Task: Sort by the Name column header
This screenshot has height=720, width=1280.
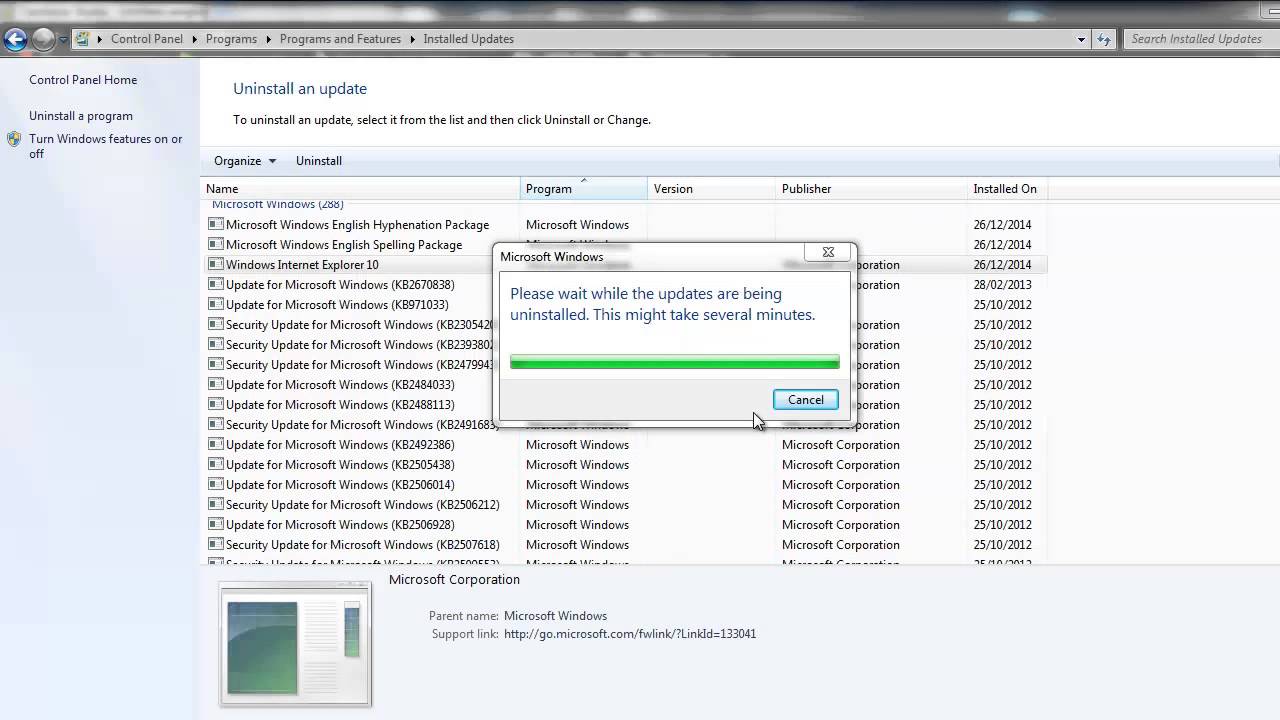Action: click(x=360, y=189)
